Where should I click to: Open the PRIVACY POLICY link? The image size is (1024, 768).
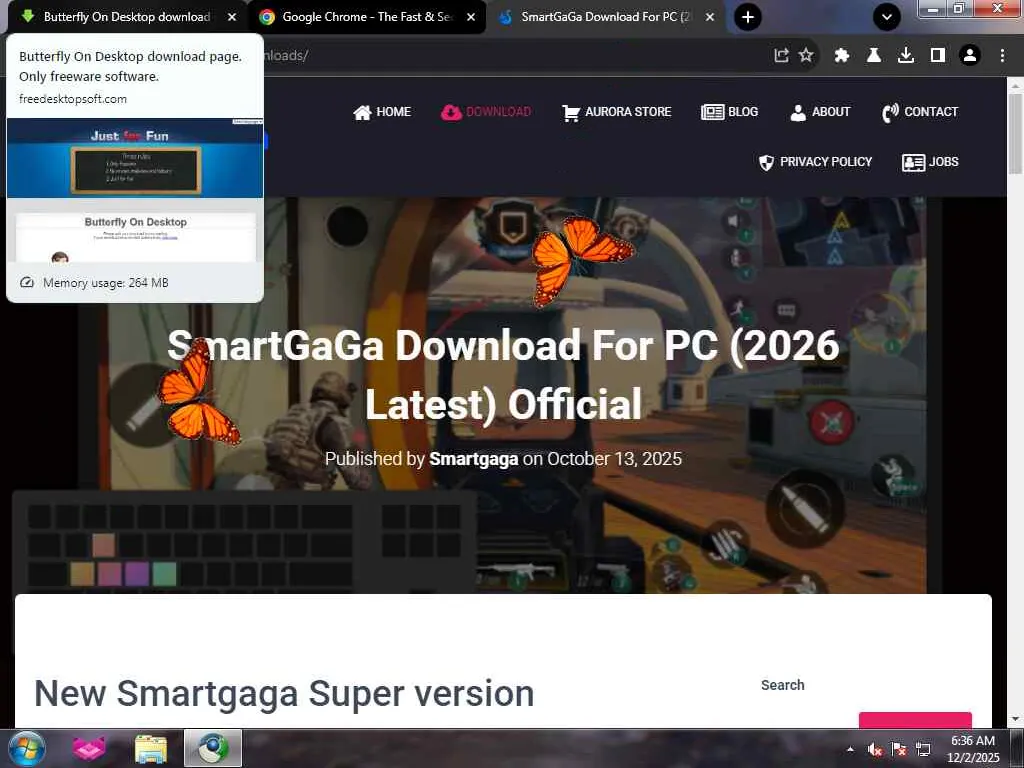click(x=815, y=162)
